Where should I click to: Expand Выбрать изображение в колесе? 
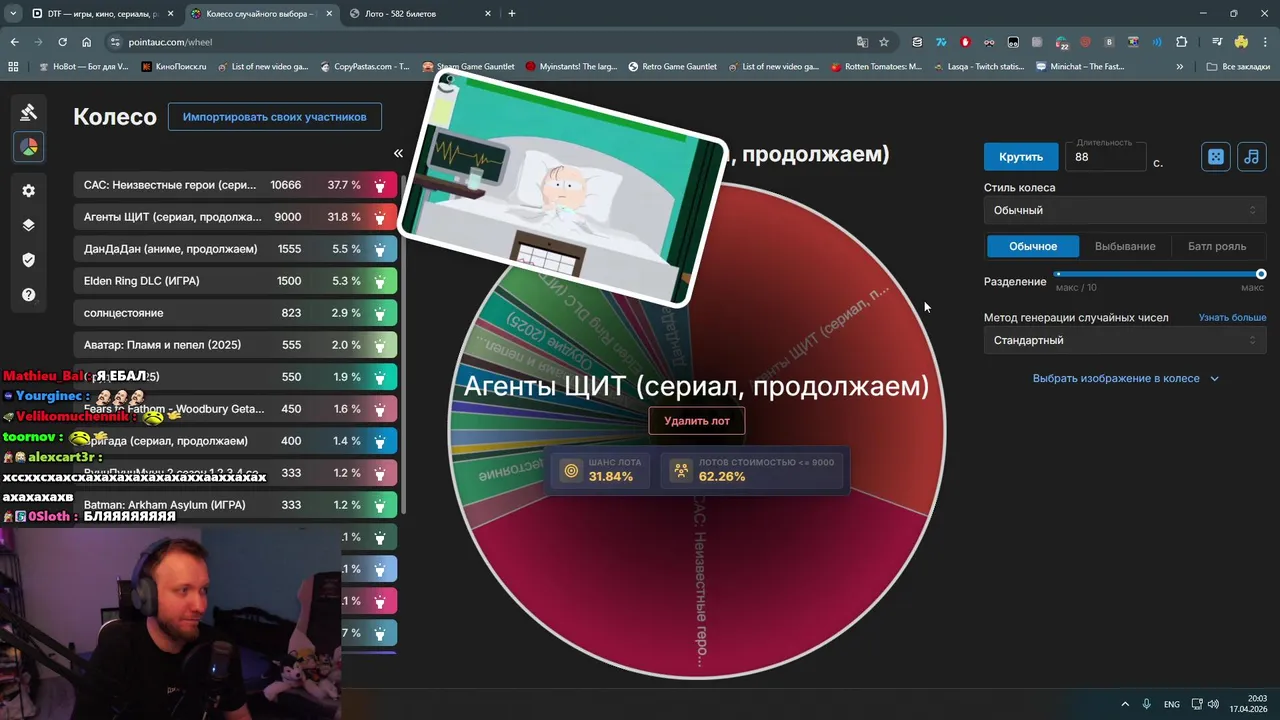[1125, 379]
